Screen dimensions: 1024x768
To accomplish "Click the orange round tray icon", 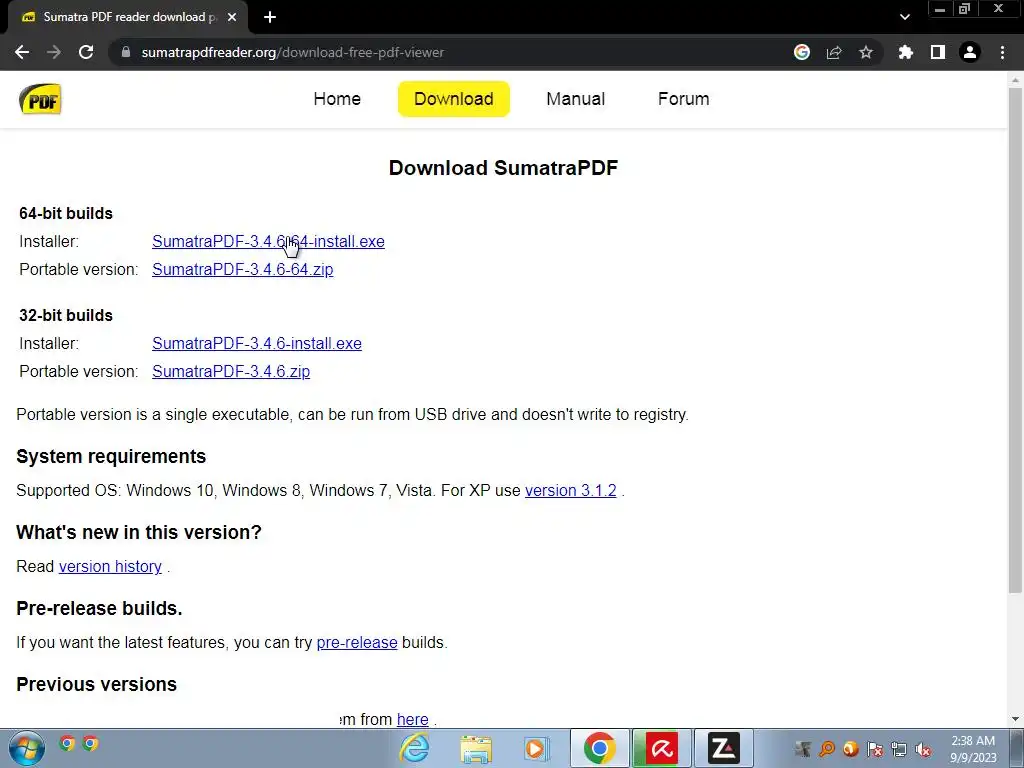I will (850, 748).
